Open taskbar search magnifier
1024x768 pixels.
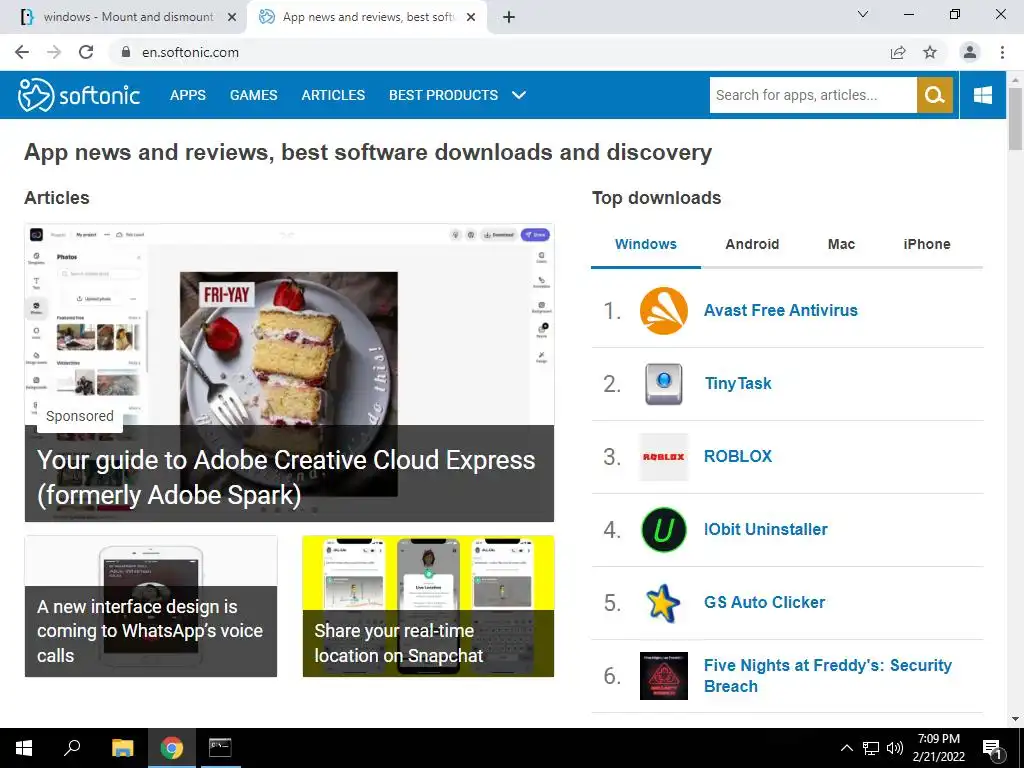click(x=72, y=748)
